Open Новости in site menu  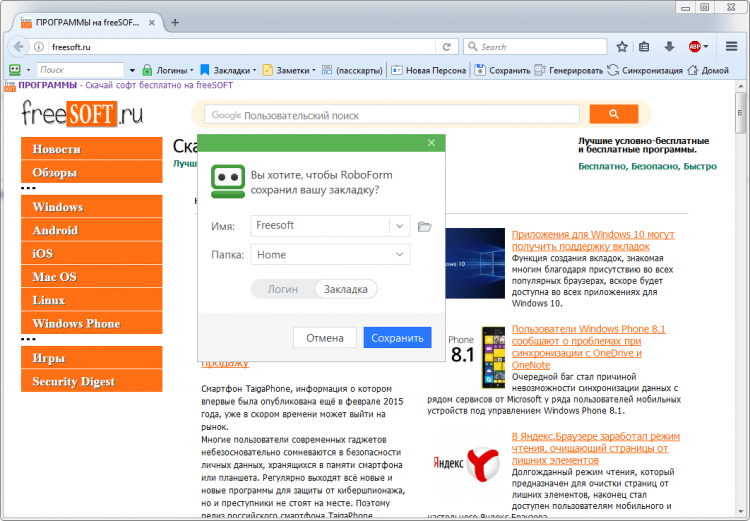tap(92, 149)
